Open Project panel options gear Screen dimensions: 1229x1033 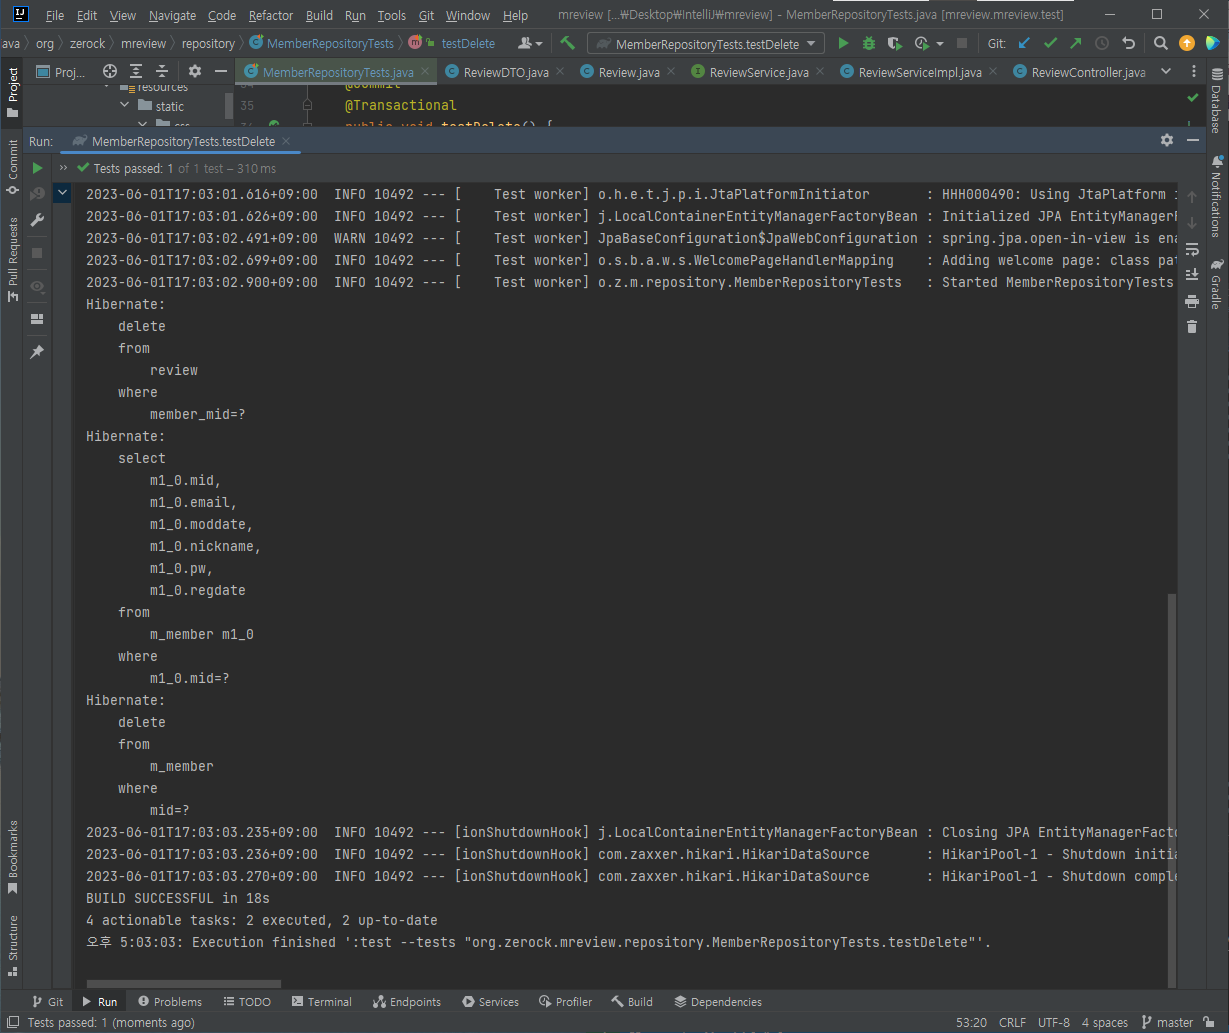[x=195, y=72]
